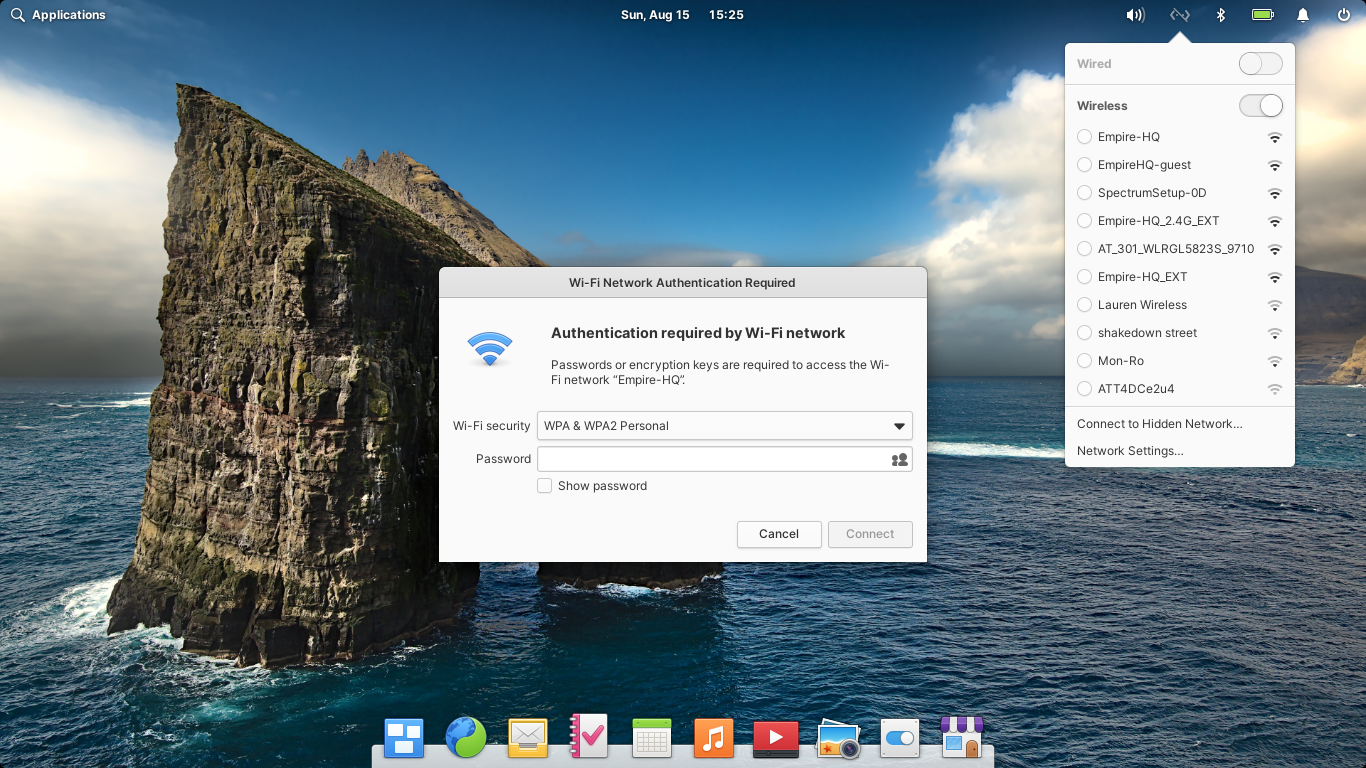Open the battery power indicator
This screenshot has height=768, width=1366.
pos(1262,15)
